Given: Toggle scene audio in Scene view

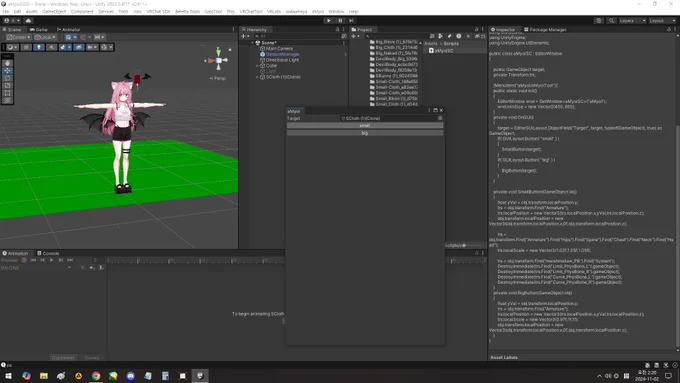Looking at the screenshot, I should click(x=51, y=47).
